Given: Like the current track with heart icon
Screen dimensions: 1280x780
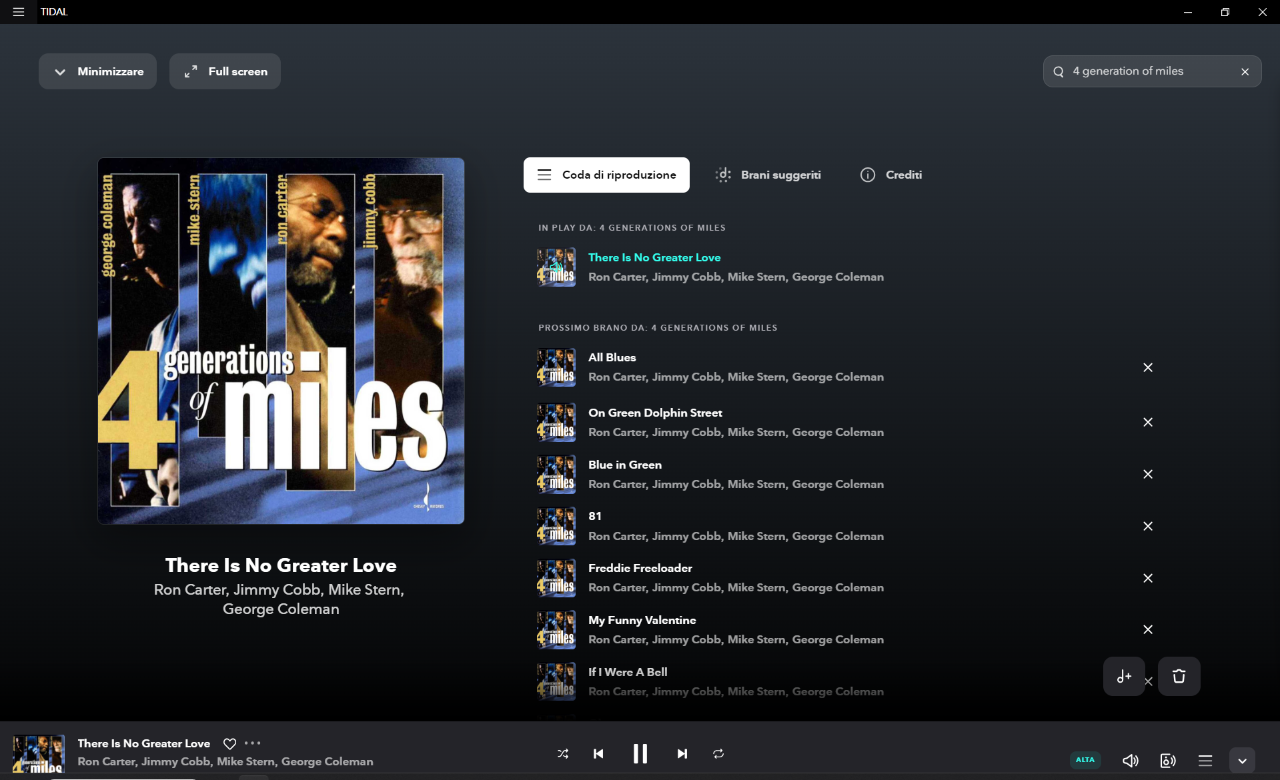Looking at the screenshot, I should [229, 744].
